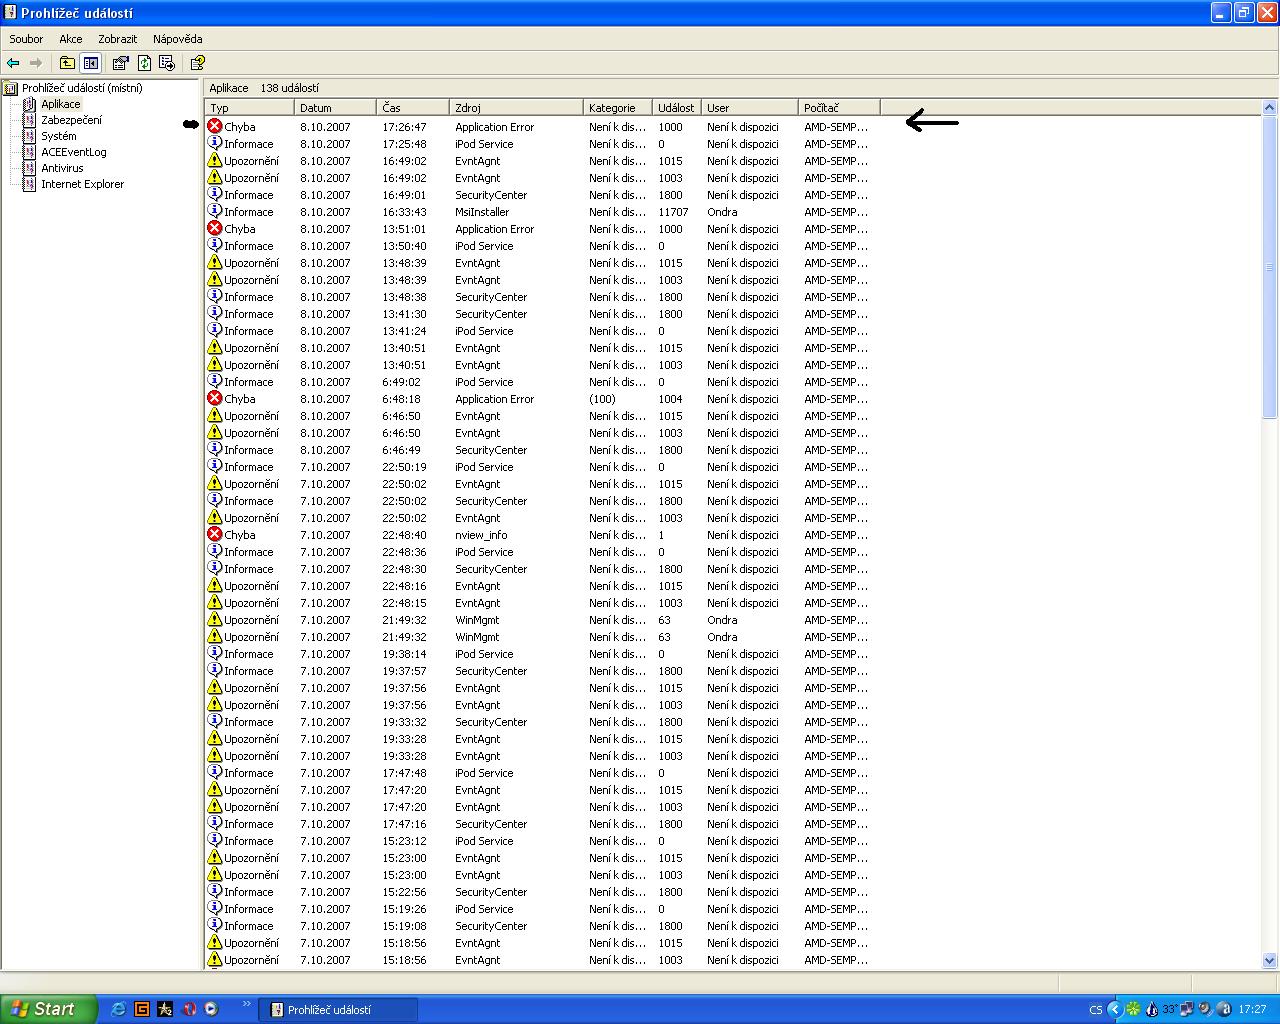
Task: Click the info icon of the 6:49:02 event
Action: tap(214, 381)
